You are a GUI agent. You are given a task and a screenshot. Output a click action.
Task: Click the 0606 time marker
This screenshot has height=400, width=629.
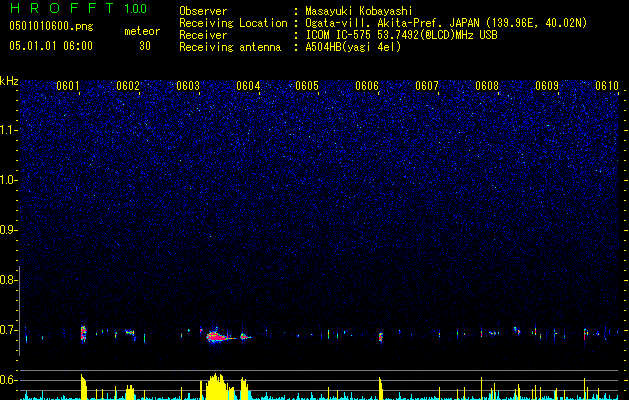(x=367, y=86)
